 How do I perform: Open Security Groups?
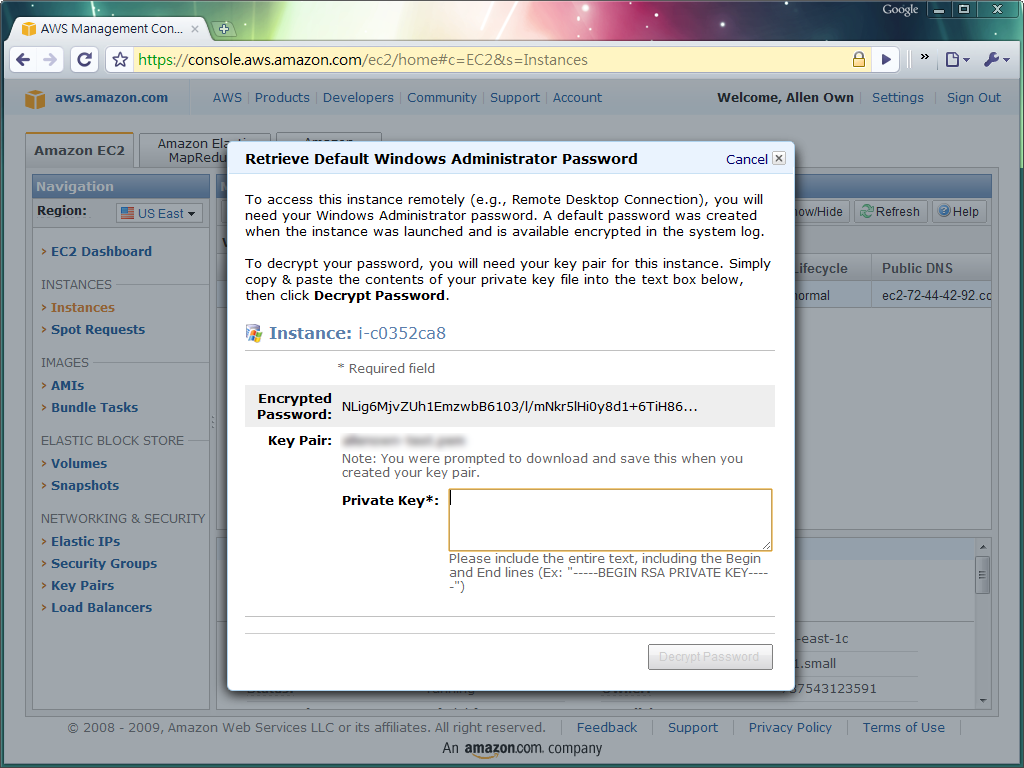(x=104, y=564)
